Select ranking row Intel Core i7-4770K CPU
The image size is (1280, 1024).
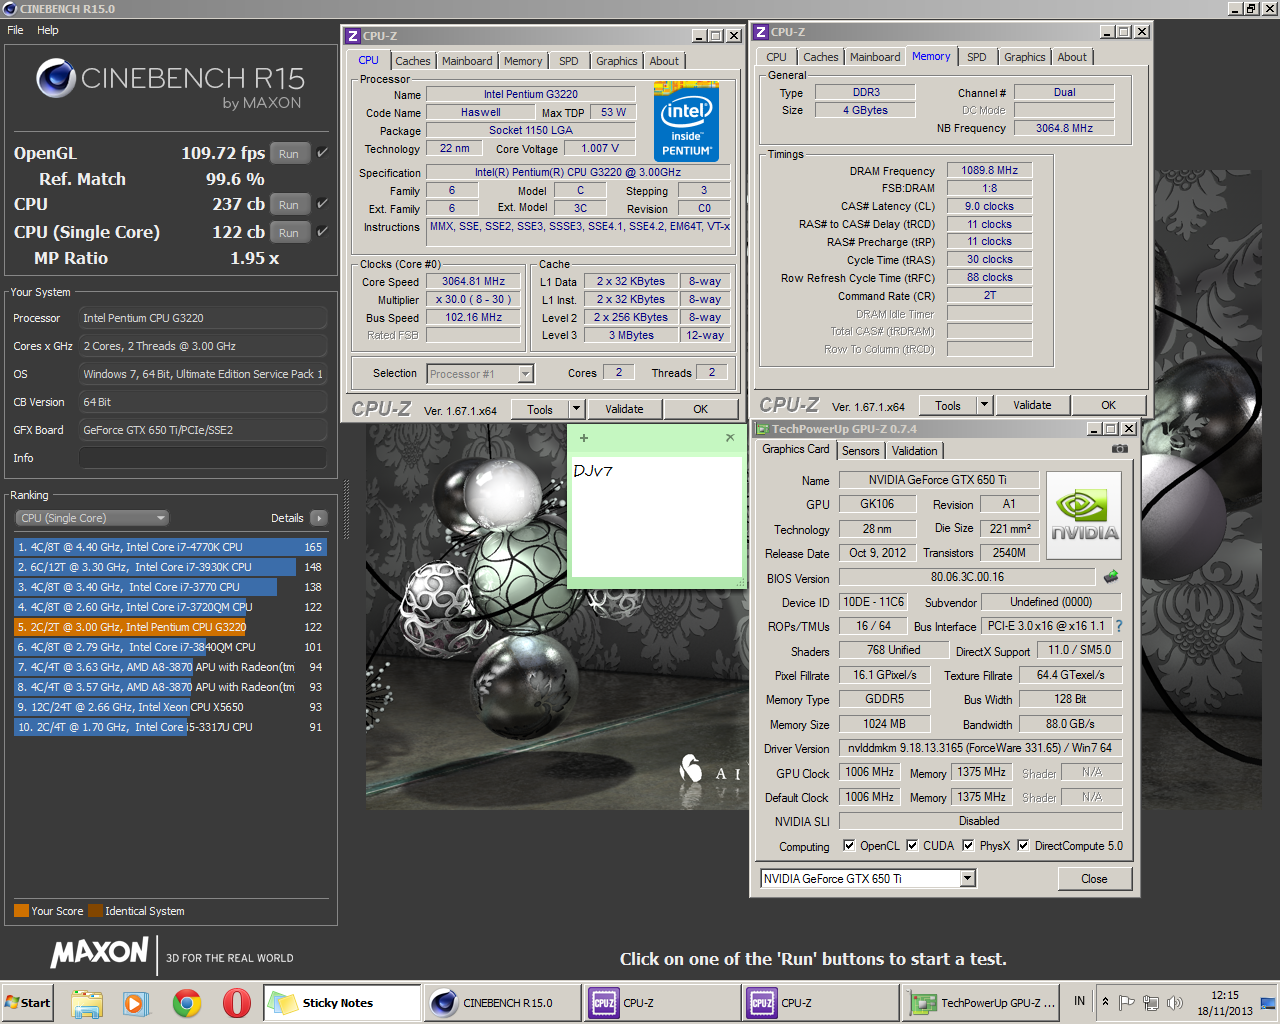(170, 547)
